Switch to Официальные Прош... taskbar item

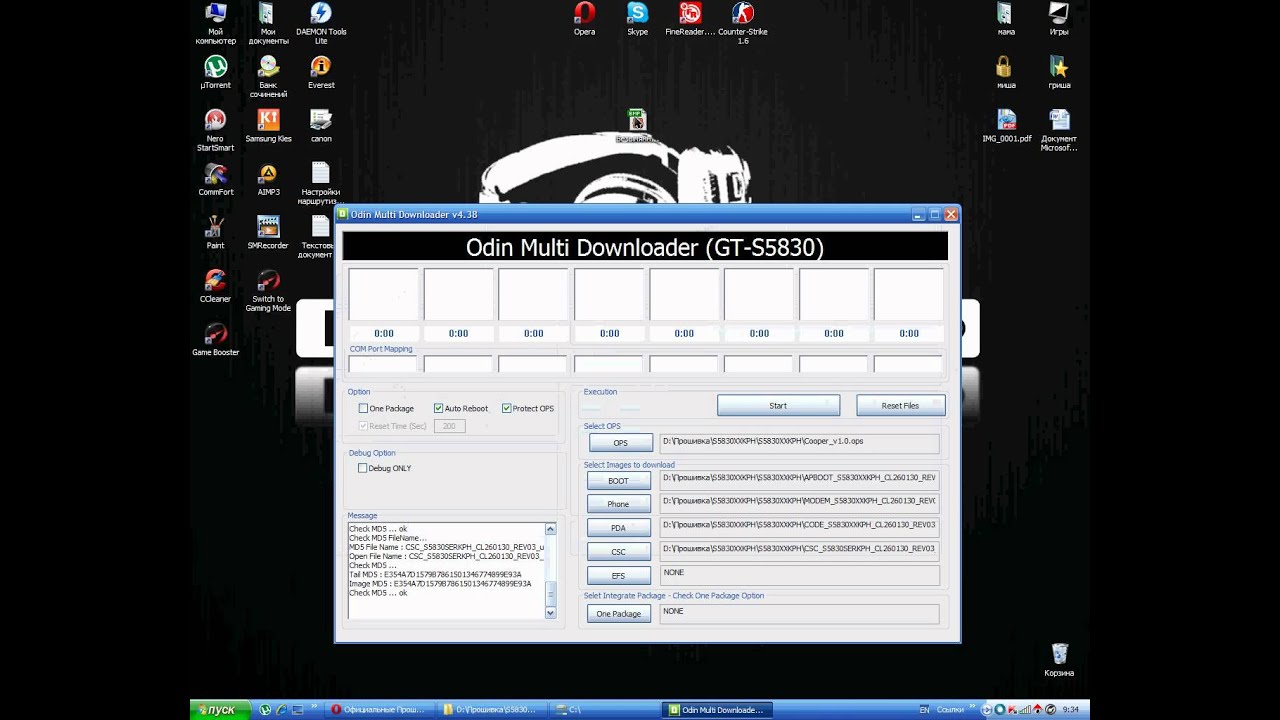coord(378,710)
